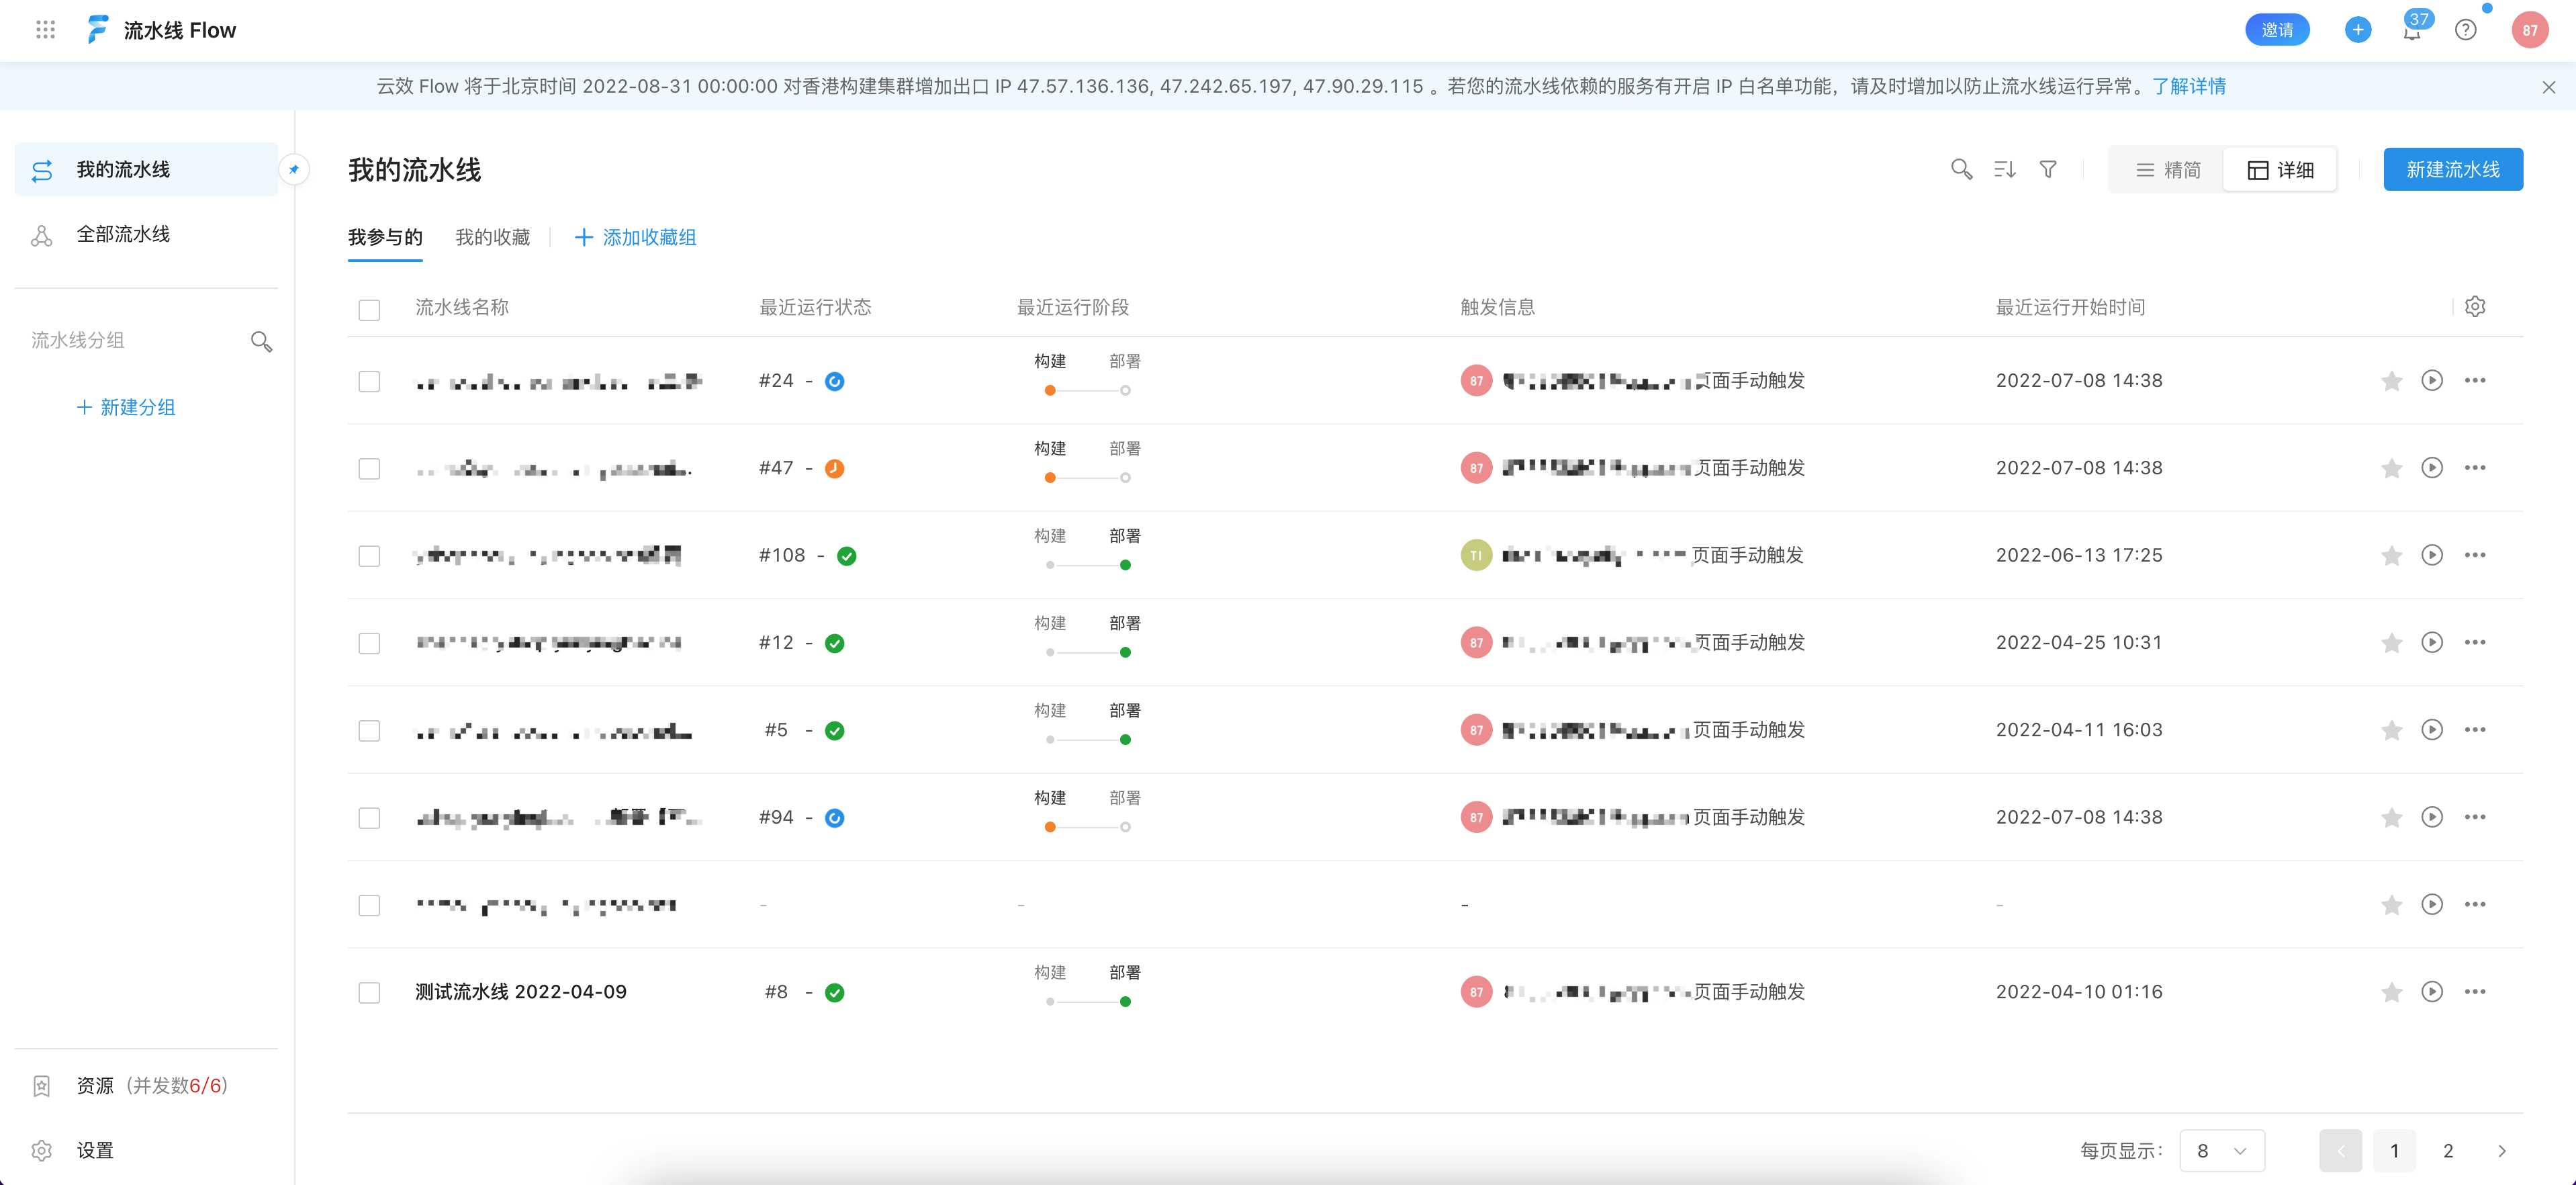Click the app launcher grid icon top left
Image resolution: width=2576 pixels, height=1185 pixels.
(44, 30)
